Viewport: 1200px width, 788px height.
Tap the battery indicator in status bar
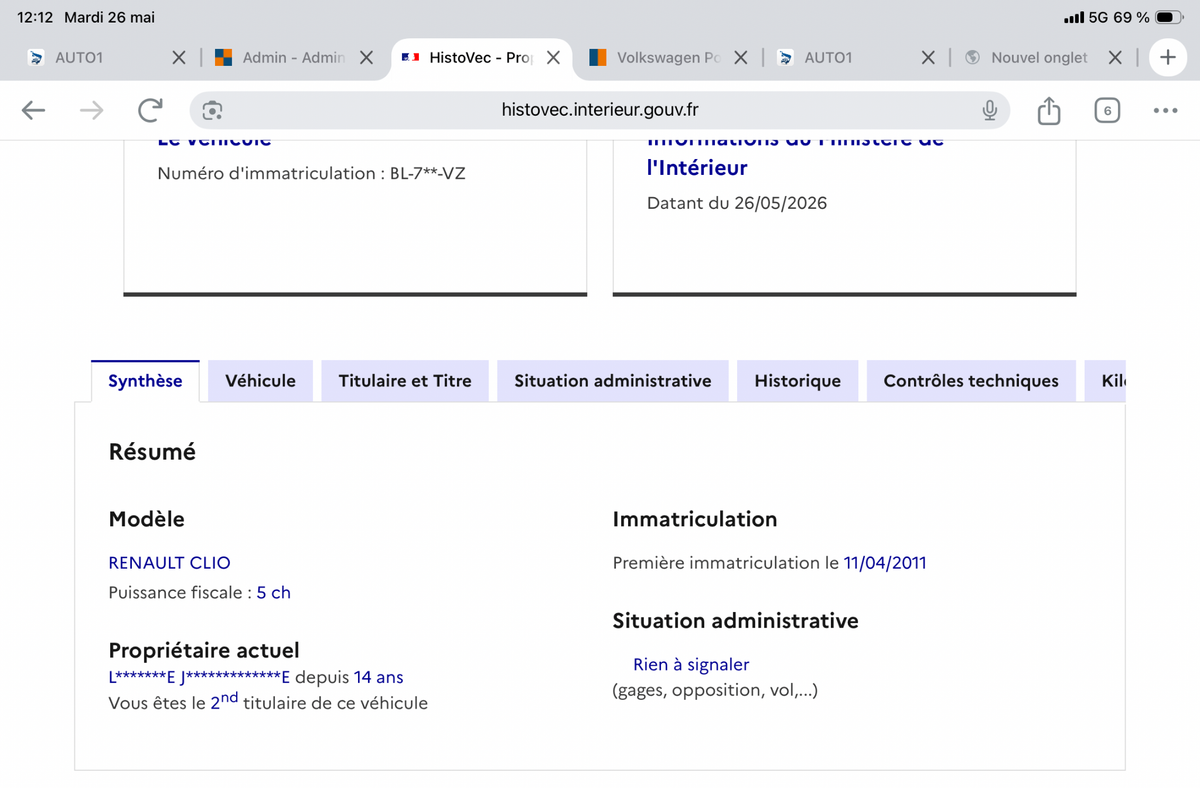1169,18
